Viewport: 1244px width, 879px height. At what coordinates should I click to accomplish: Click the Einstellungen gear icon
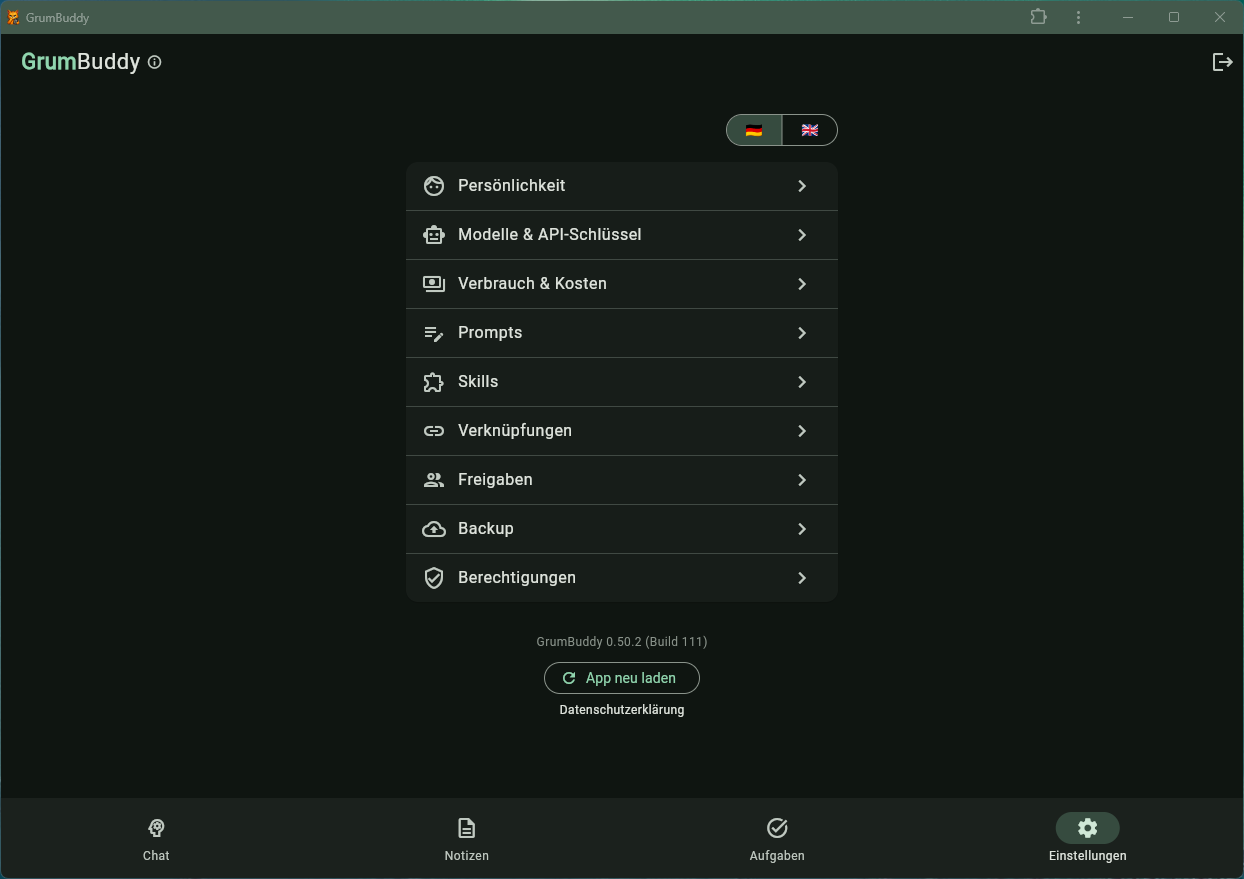1088,828
